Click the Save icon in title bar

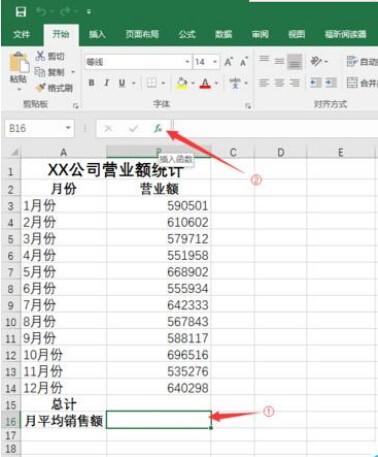coord(21,12)
